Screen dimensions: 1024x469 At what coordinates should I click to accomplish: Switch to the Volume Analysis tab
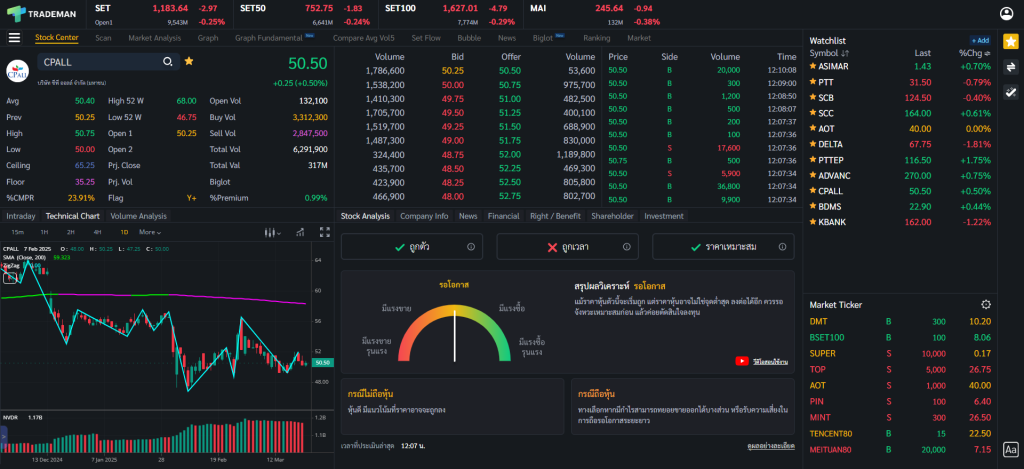[x=138, y=216]
